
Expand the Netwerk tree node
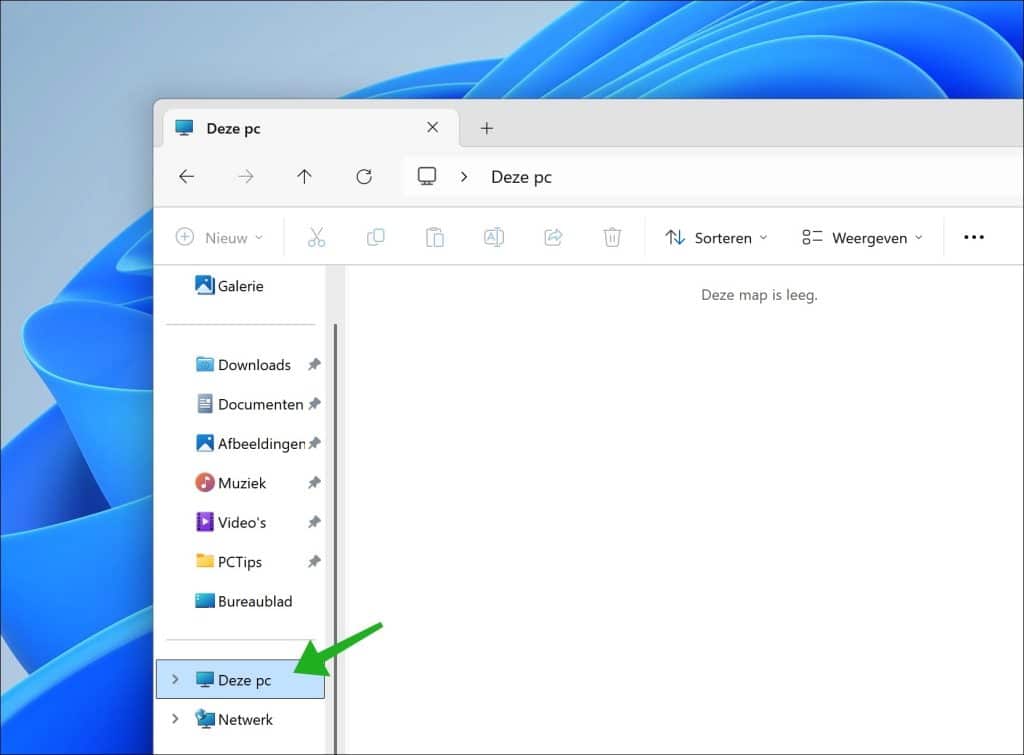point(175,719)
